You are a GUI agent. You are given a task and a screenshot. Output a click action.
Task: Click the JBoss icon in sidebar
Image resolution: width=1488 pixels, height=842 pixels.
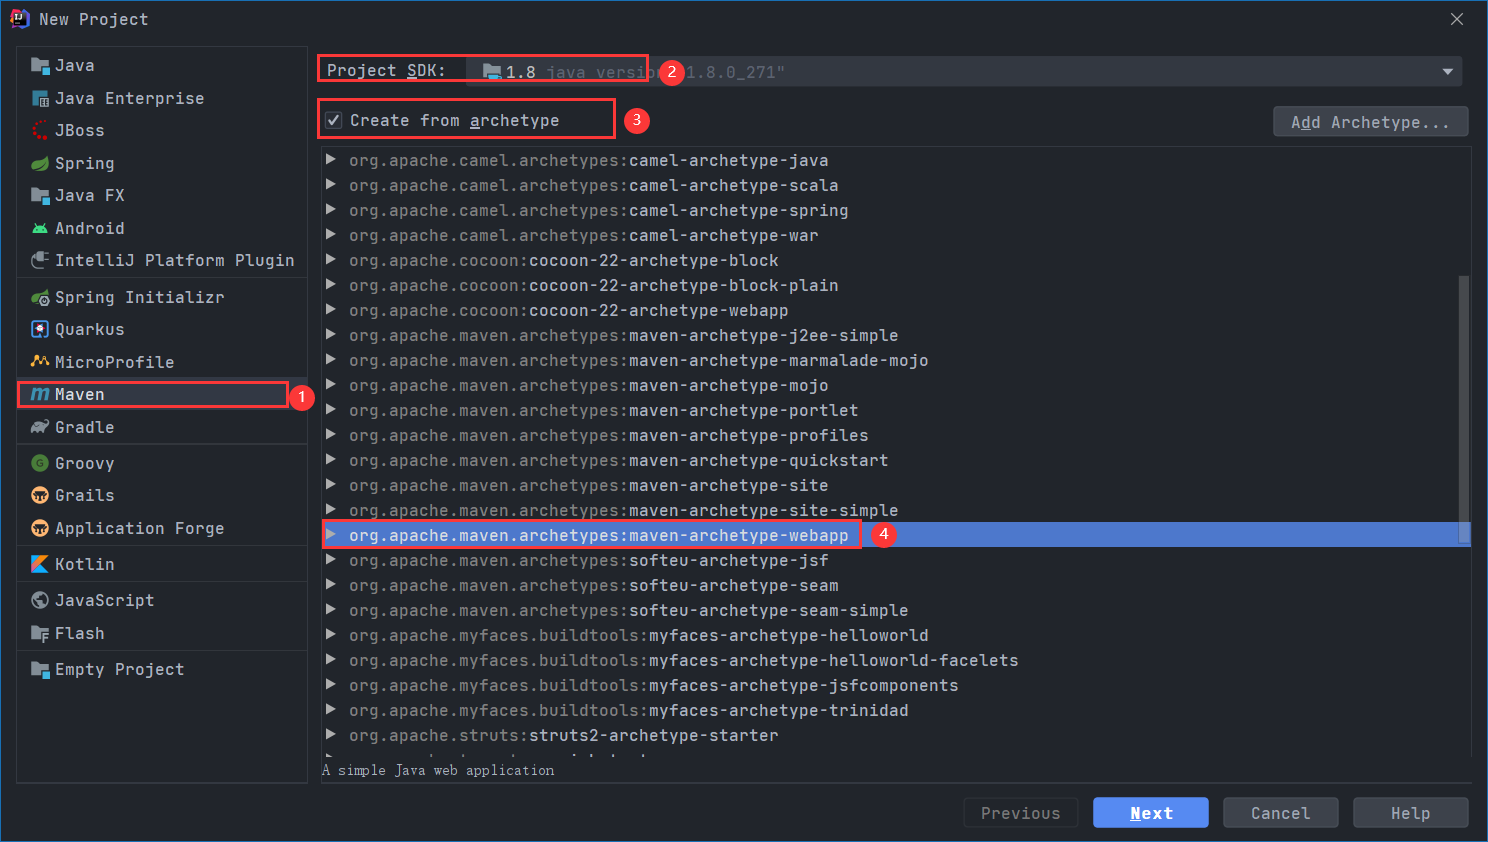[x=40, y=130]
